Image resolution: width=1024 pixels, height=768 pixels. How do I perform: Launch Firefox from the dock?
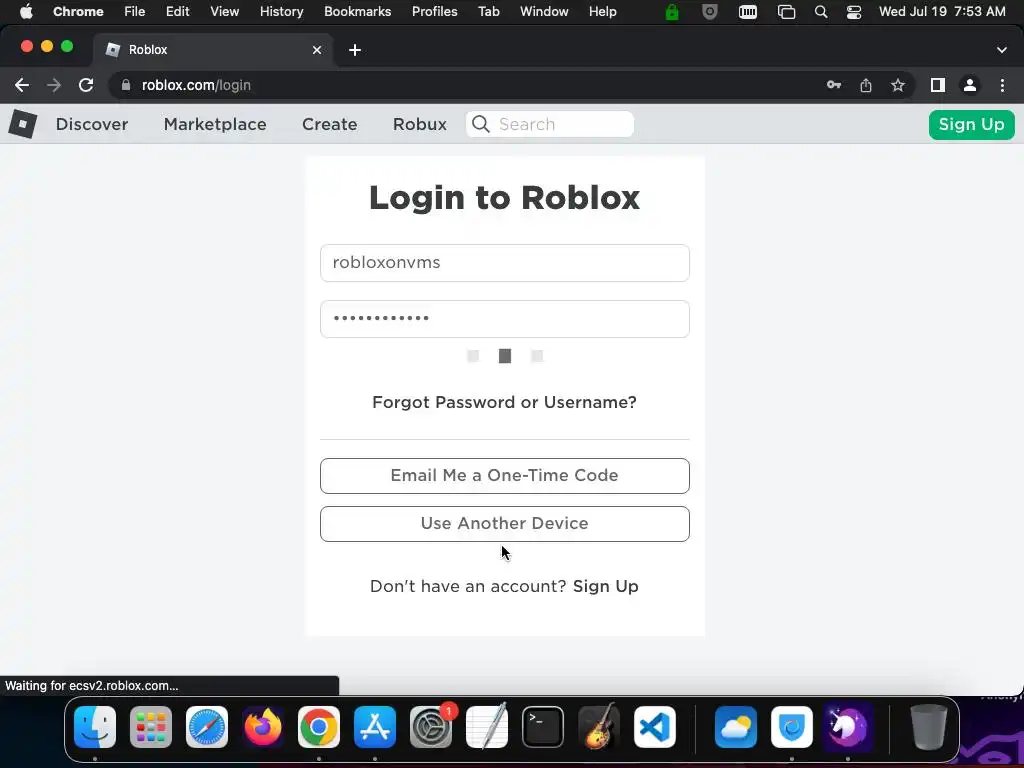click(x=263, y=727)
